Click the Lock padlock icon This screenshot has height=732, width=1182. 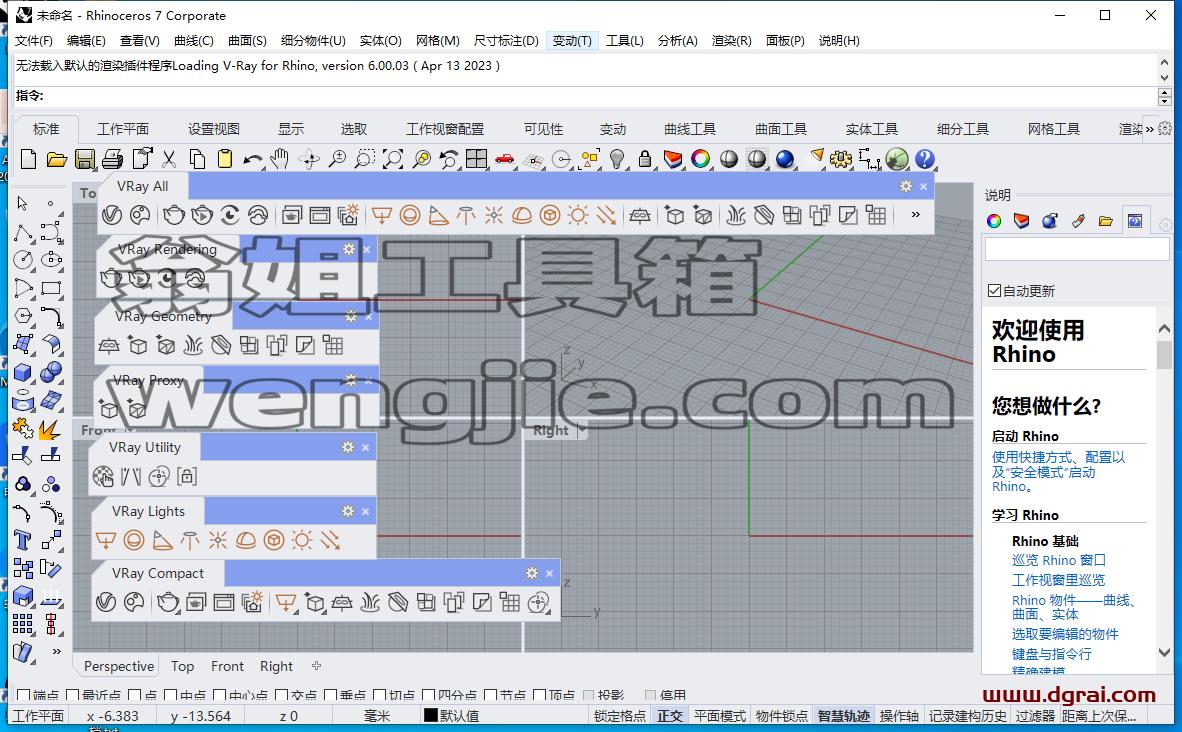[x=645, y=159]
